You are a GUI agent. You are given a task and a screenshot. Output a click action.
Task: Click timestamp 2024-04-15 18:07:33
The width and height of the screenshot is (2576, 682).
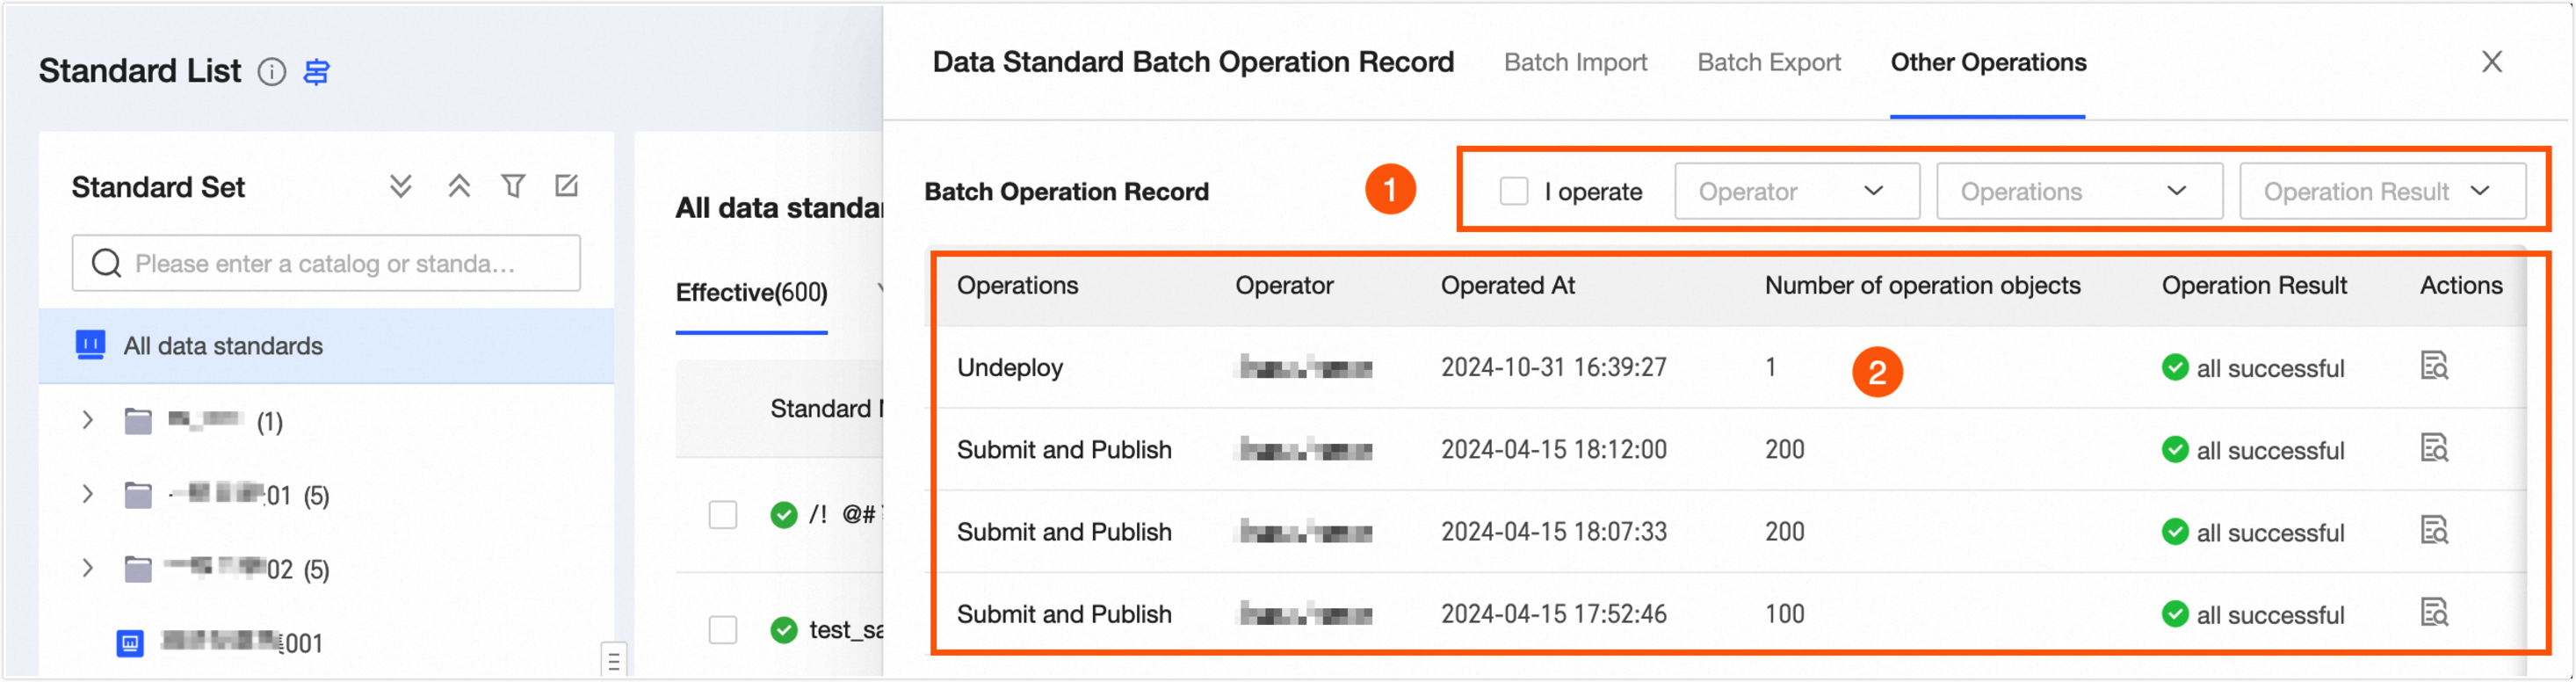pos(1553,531)
